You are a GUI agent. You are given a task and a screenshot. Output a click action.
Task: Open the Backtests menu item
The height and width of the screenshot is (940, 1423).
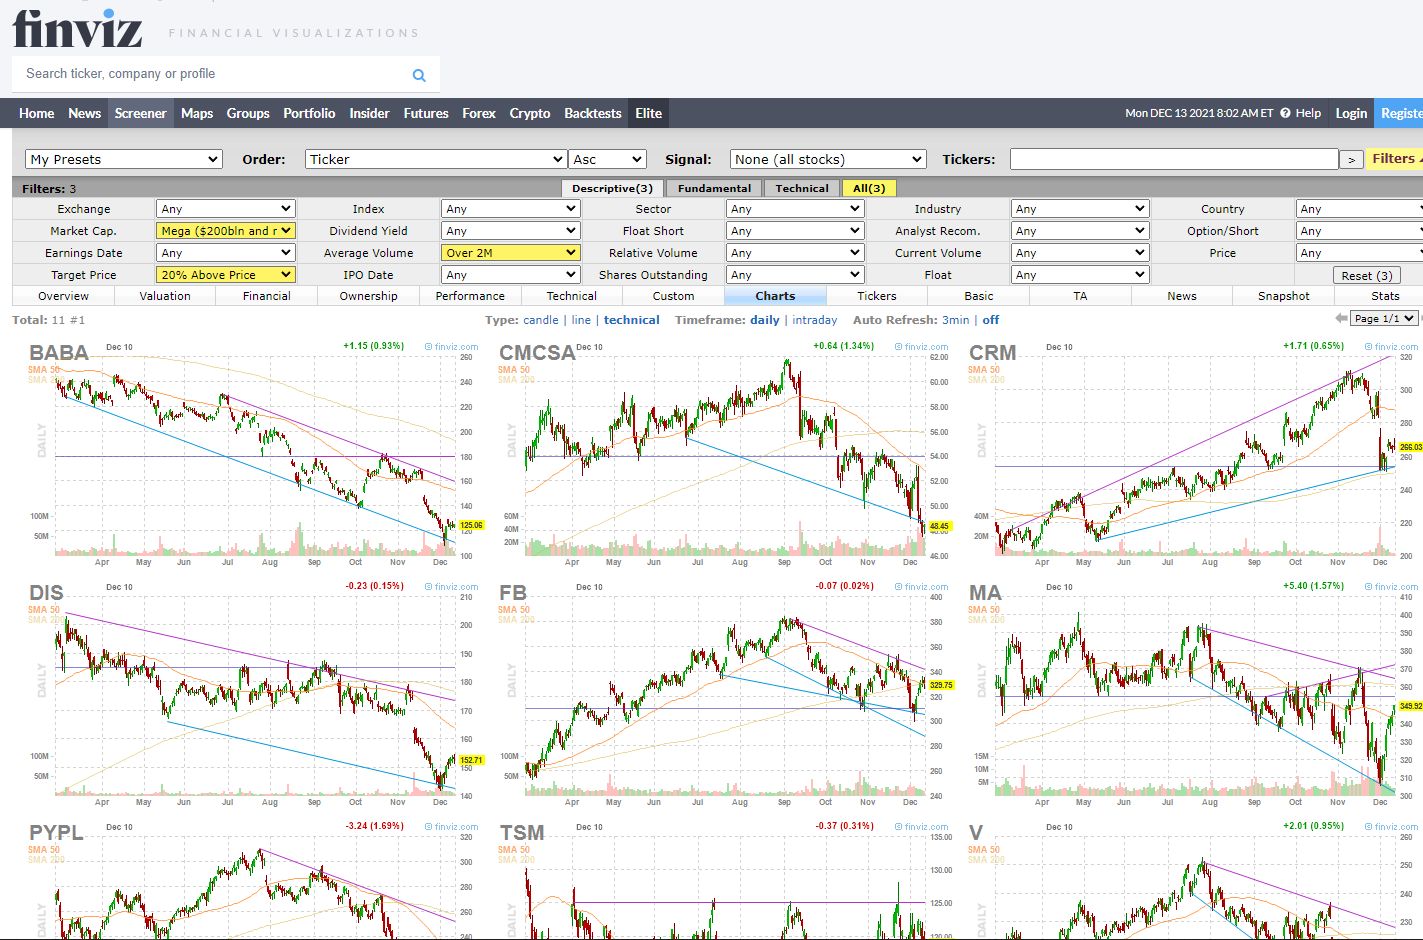593,113
